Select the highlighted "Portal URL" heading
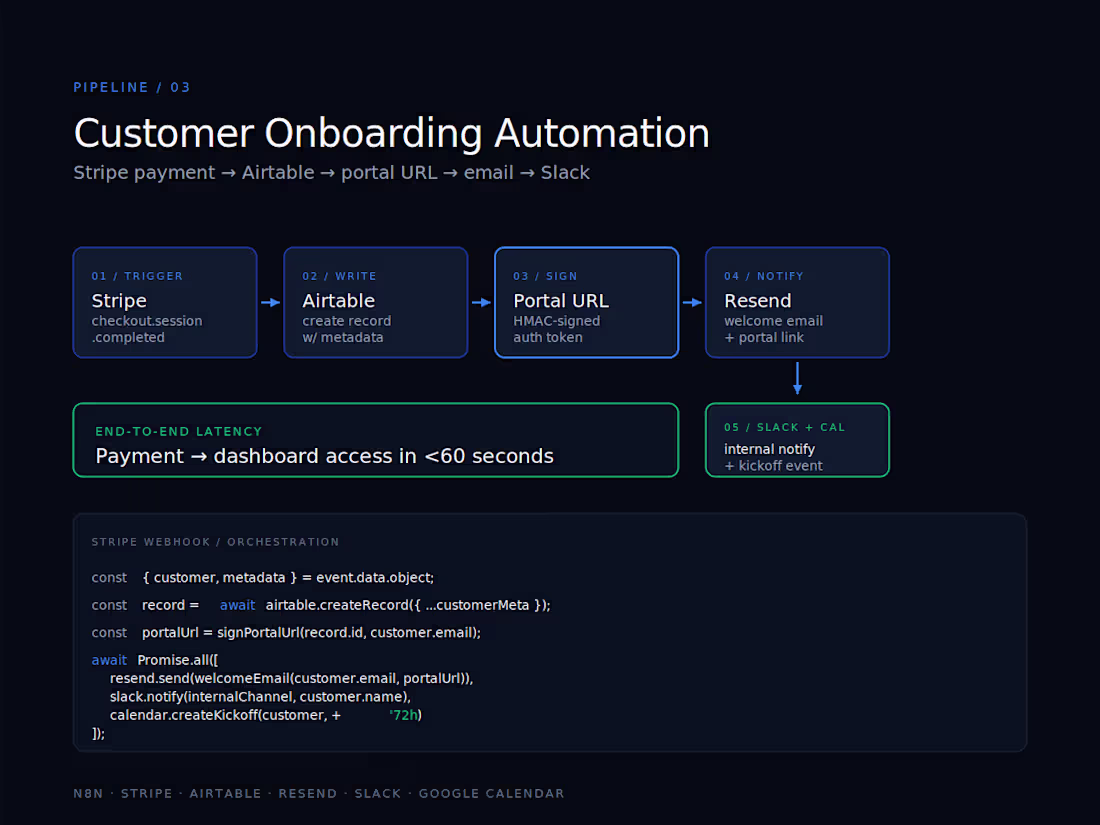Image resolution: width=1100 pixels, height=825 pixels. tap(561, 301)
